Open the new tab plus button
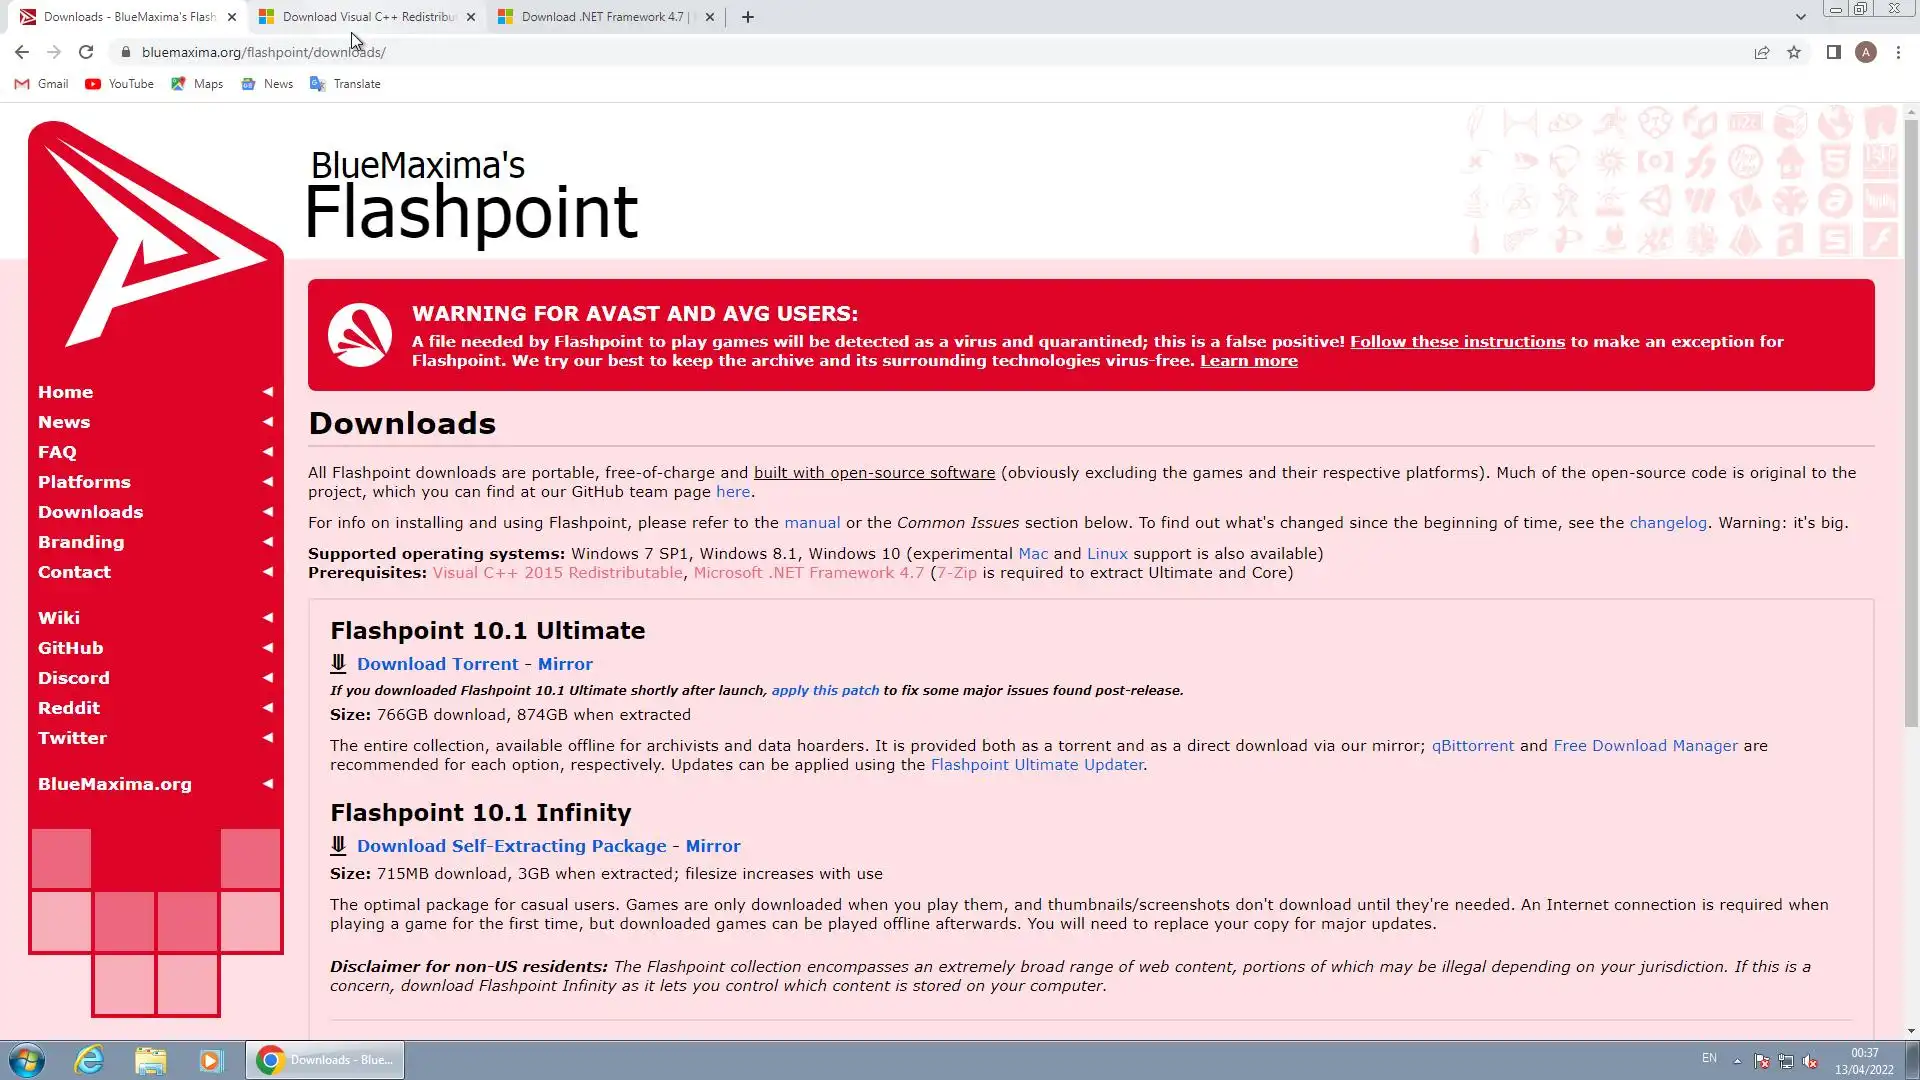Image resolution: width=1920 pixels, height=1080 pixels. click(747, 17)
